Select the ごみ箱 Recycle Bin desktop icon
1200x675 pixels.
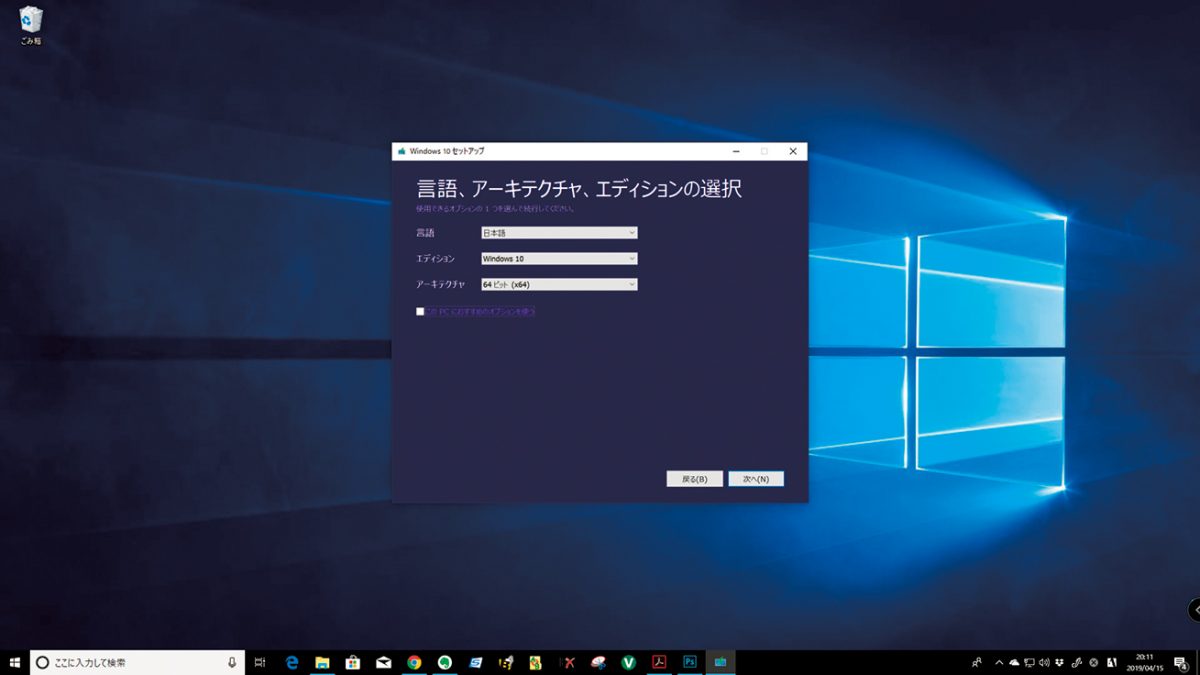point(31,27)
